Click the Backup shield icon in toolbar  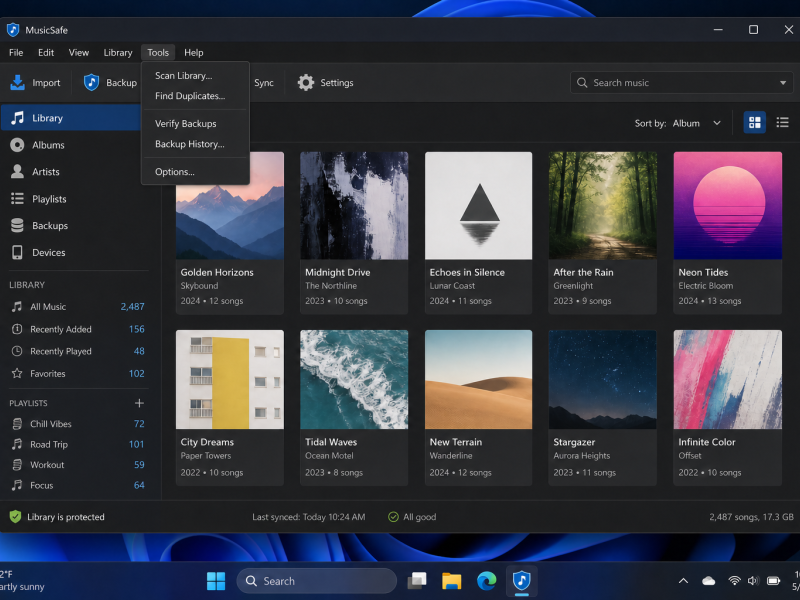[x=91, y=82]
